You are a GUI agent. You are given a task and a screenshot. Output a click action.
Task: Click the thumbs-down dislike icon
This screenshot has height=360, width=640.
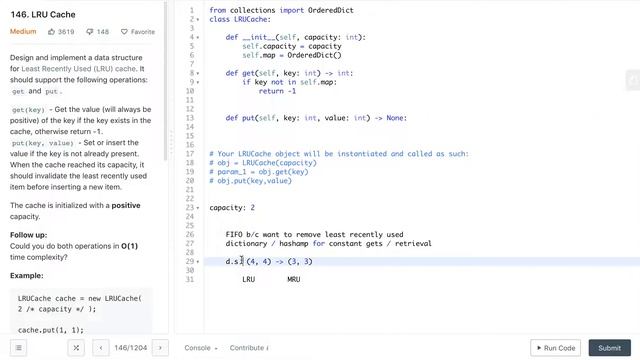point(89,31)
